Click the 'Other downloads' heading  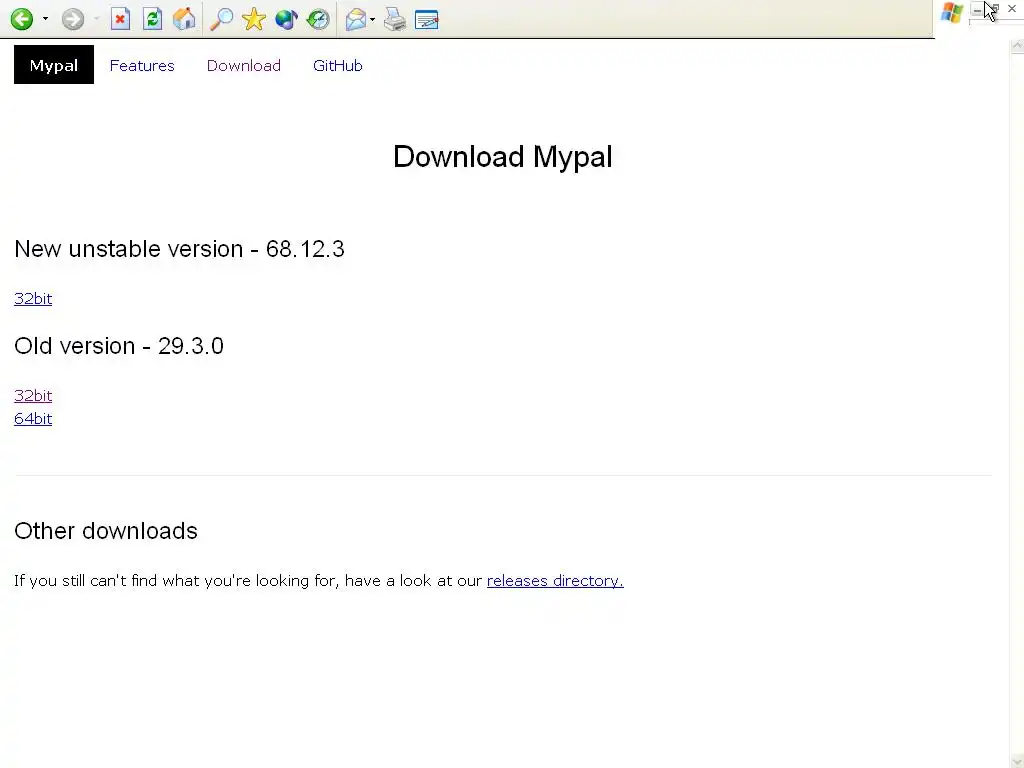pyautogui.click(x=106, y=531)
